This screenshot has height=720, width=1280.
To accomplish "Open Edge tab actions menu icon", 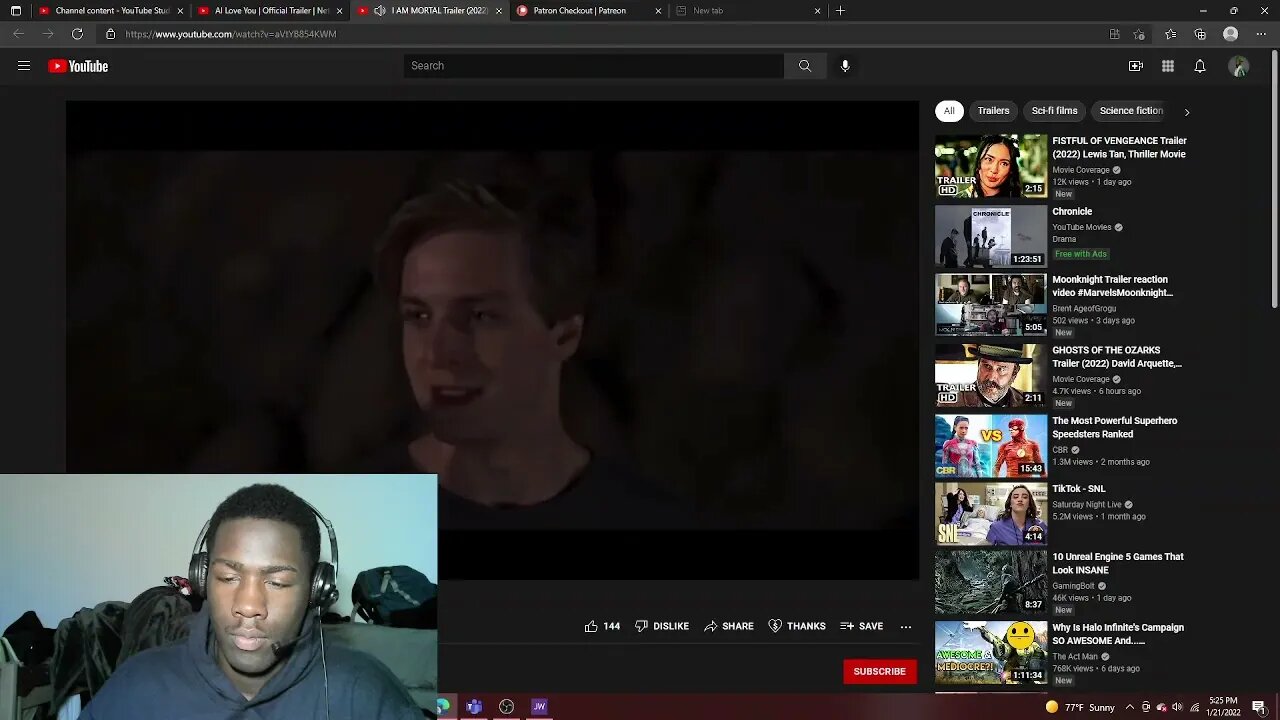I will click(15, 11).
